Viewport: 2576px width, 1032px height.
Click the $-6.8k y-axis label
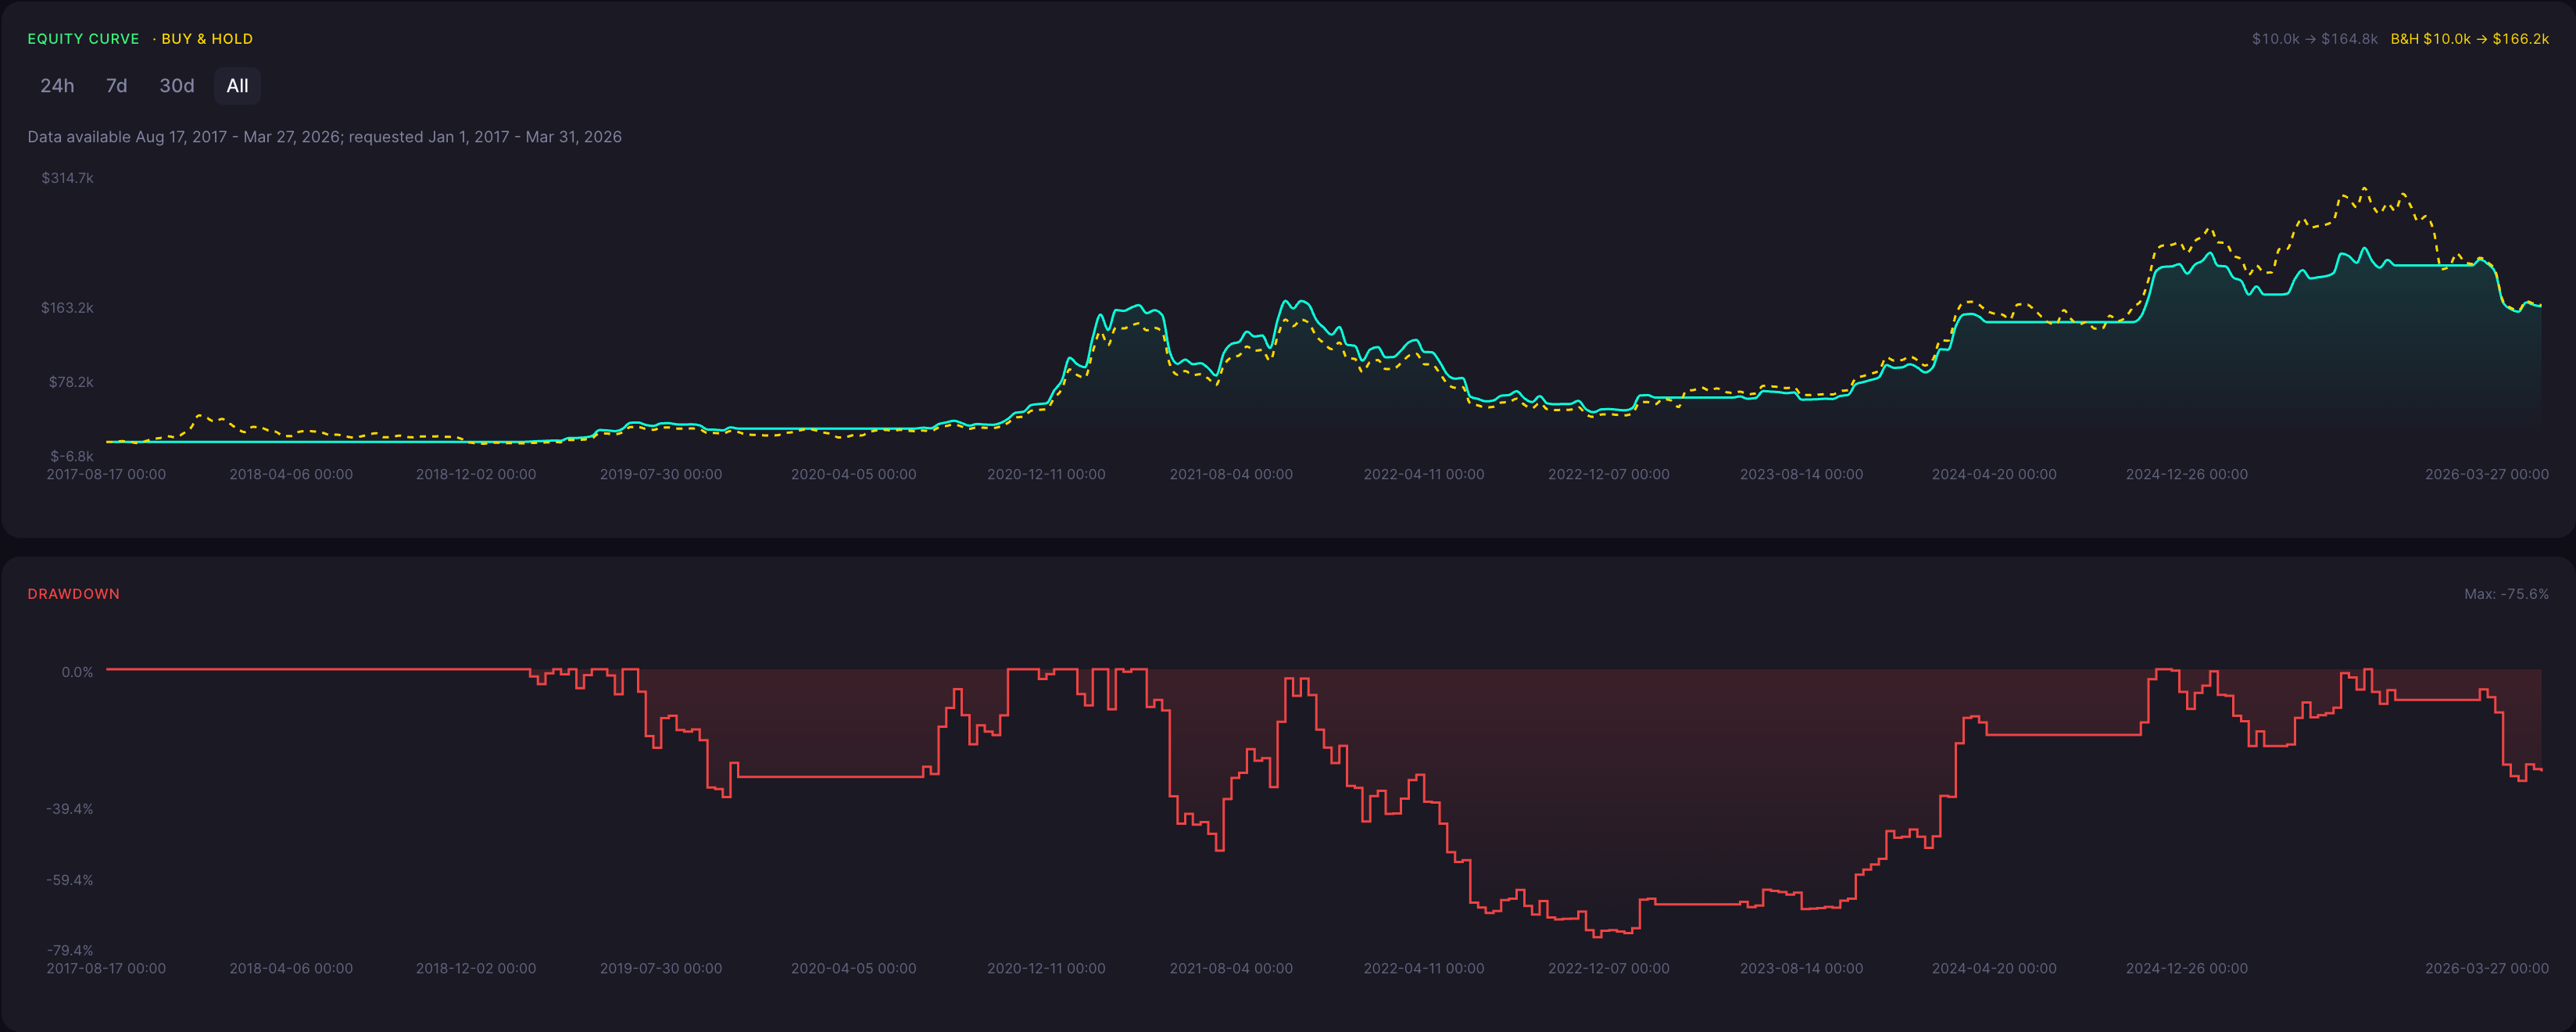click(x=72, y=456)
